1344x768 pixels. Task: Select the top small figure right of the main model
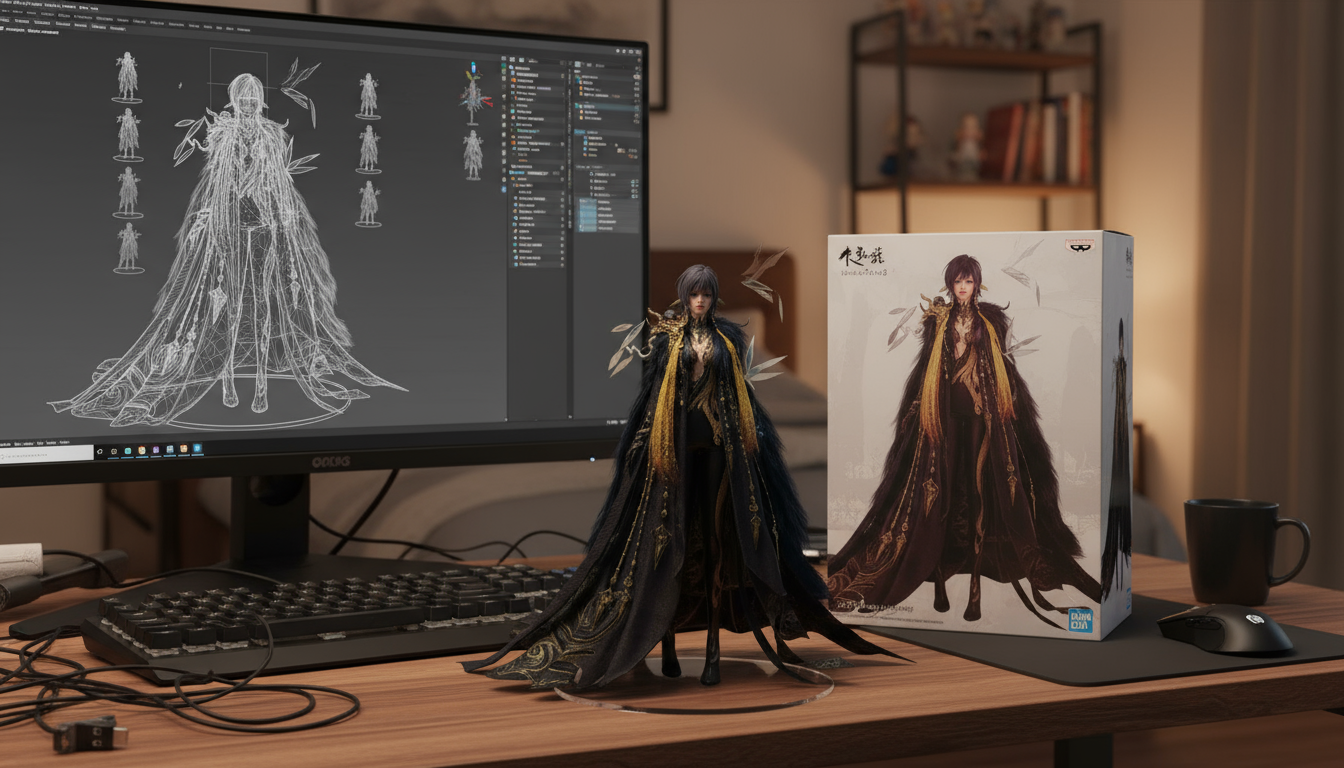pyautogui.click(x=368, y=96)
